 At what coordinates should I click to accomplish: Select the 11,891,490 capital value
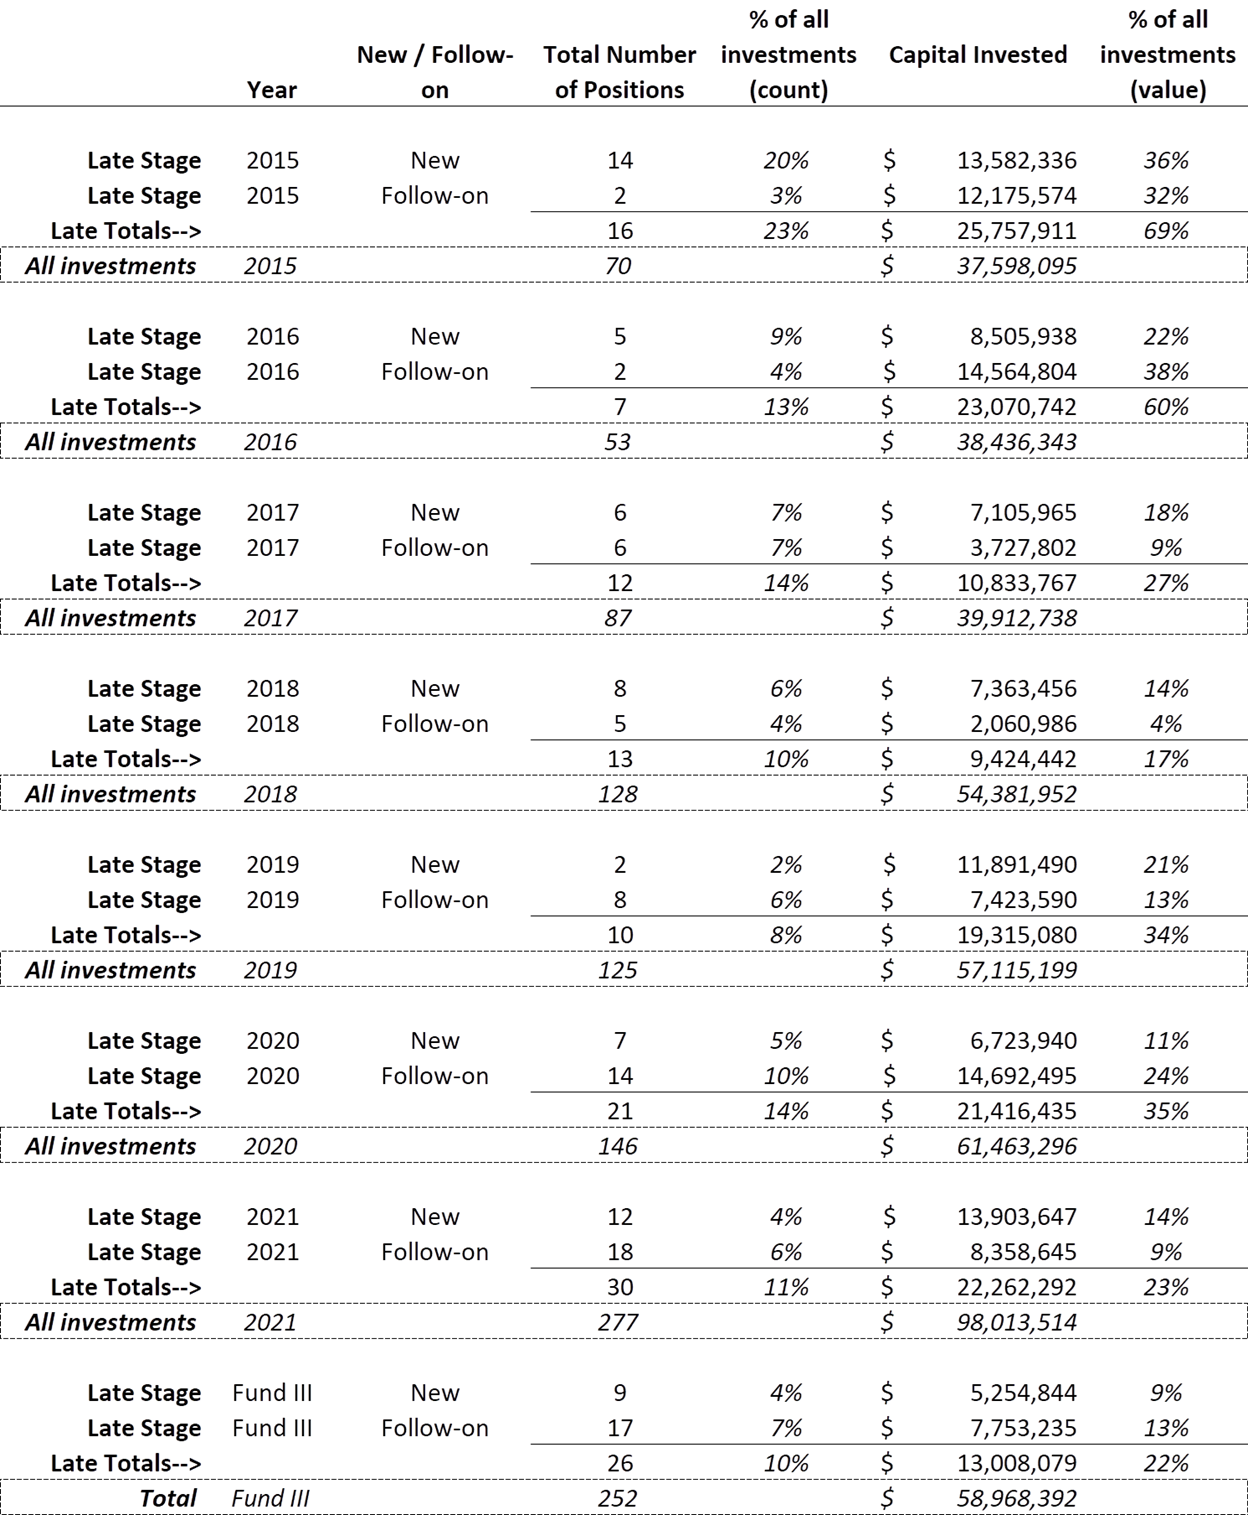(1017, 865)
